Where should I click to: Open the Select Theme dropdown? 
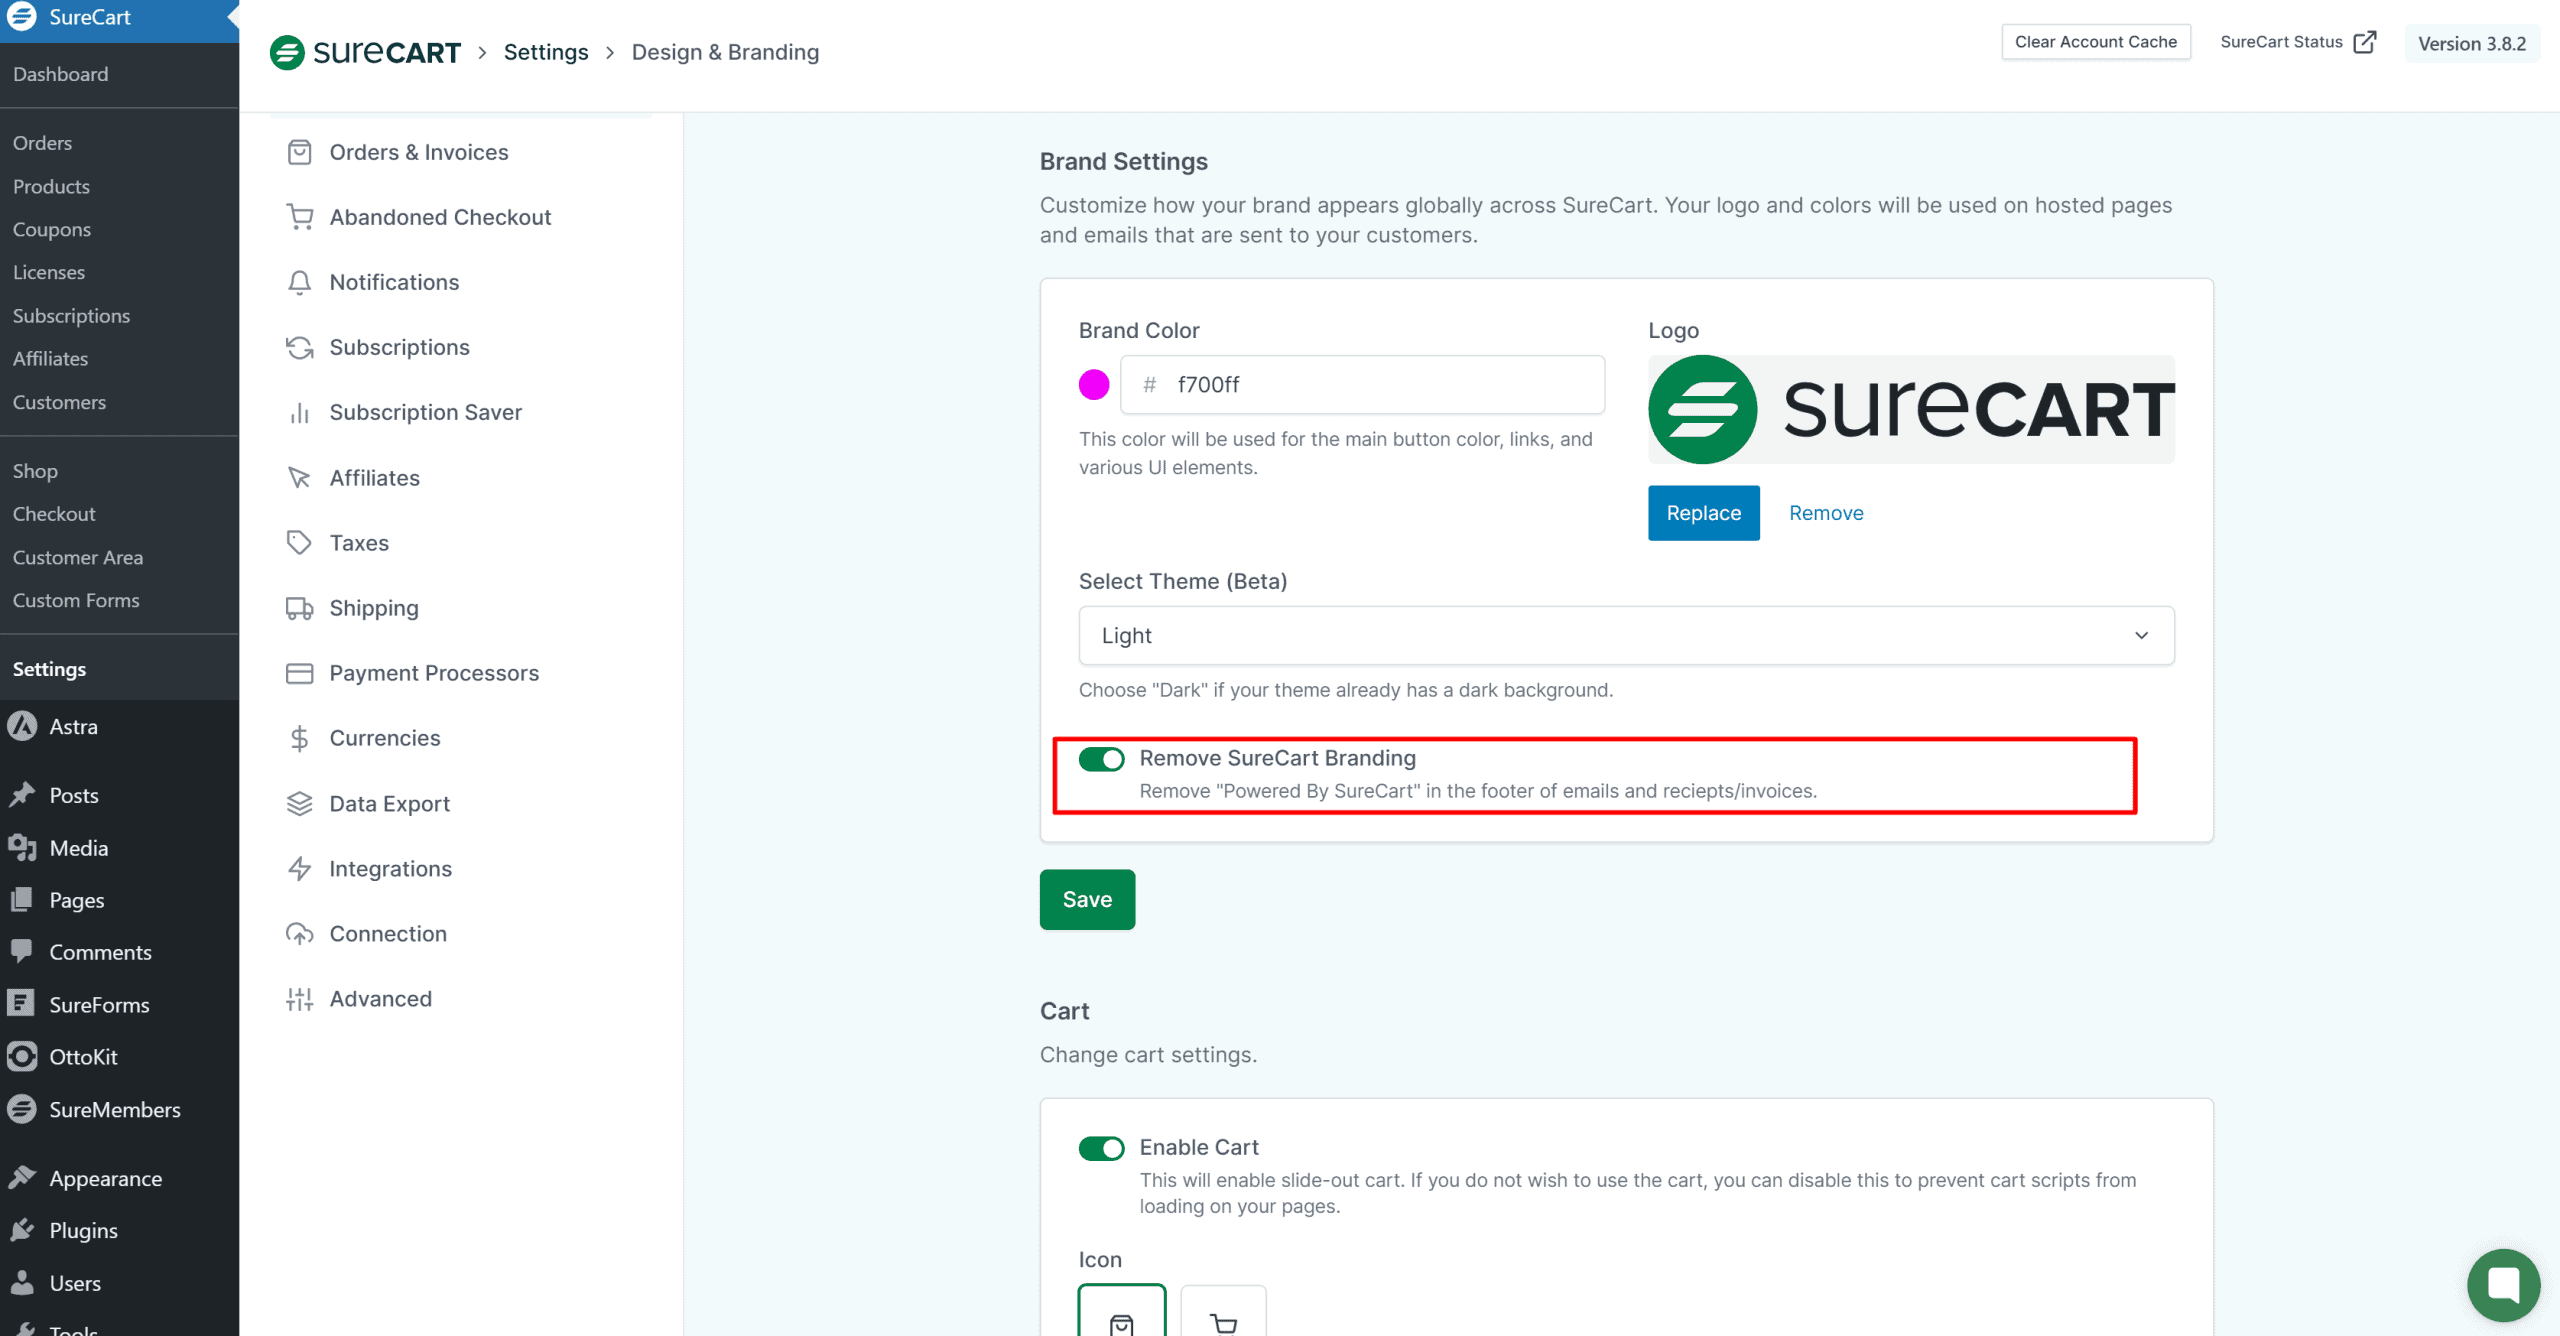point(1626,636)
